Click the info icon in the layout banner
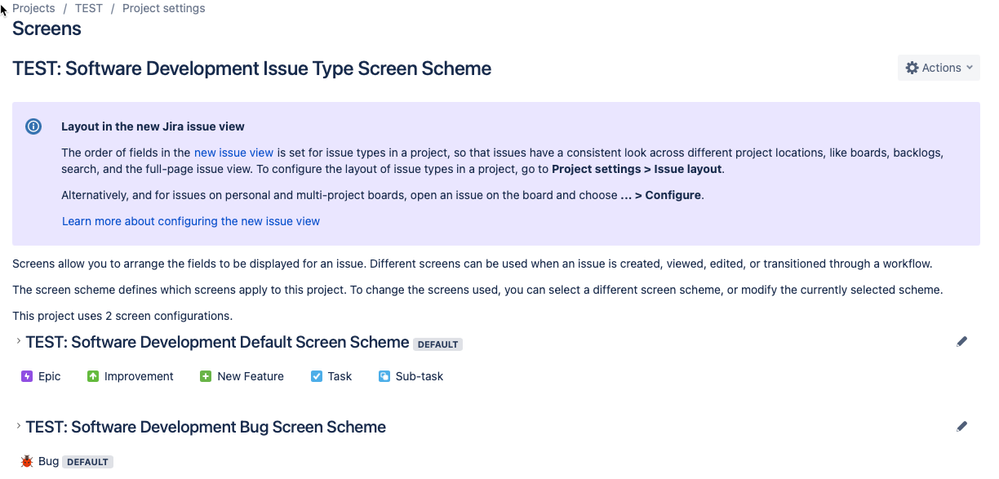Viewport: 999px width, 479px height. 33,126
